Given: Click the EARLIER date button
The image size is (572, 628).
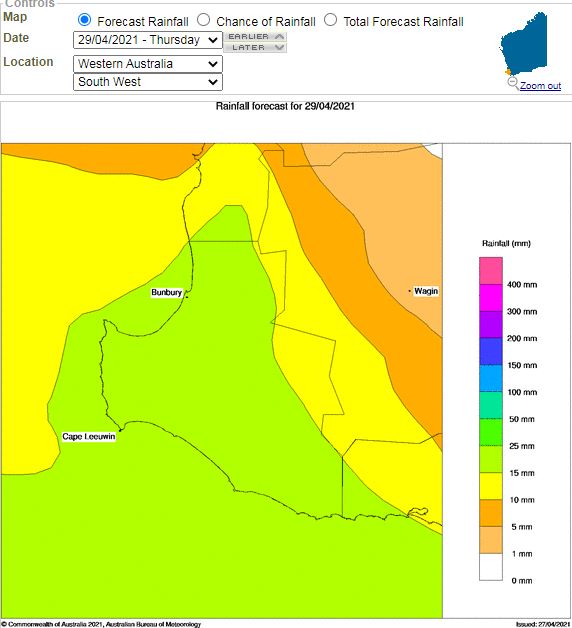Looking at the screenshot, I should tap(255, 36).
